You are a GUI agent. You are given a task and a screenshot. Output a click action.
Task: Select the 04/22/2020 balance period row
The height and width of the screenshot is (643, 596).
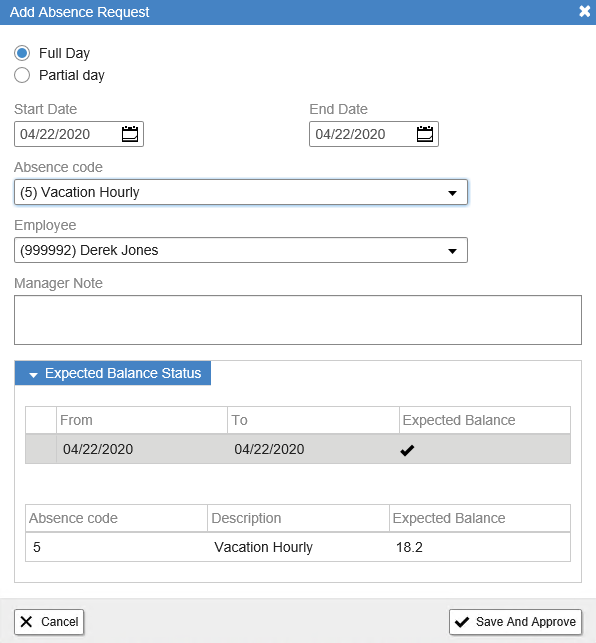coord(298,449)
